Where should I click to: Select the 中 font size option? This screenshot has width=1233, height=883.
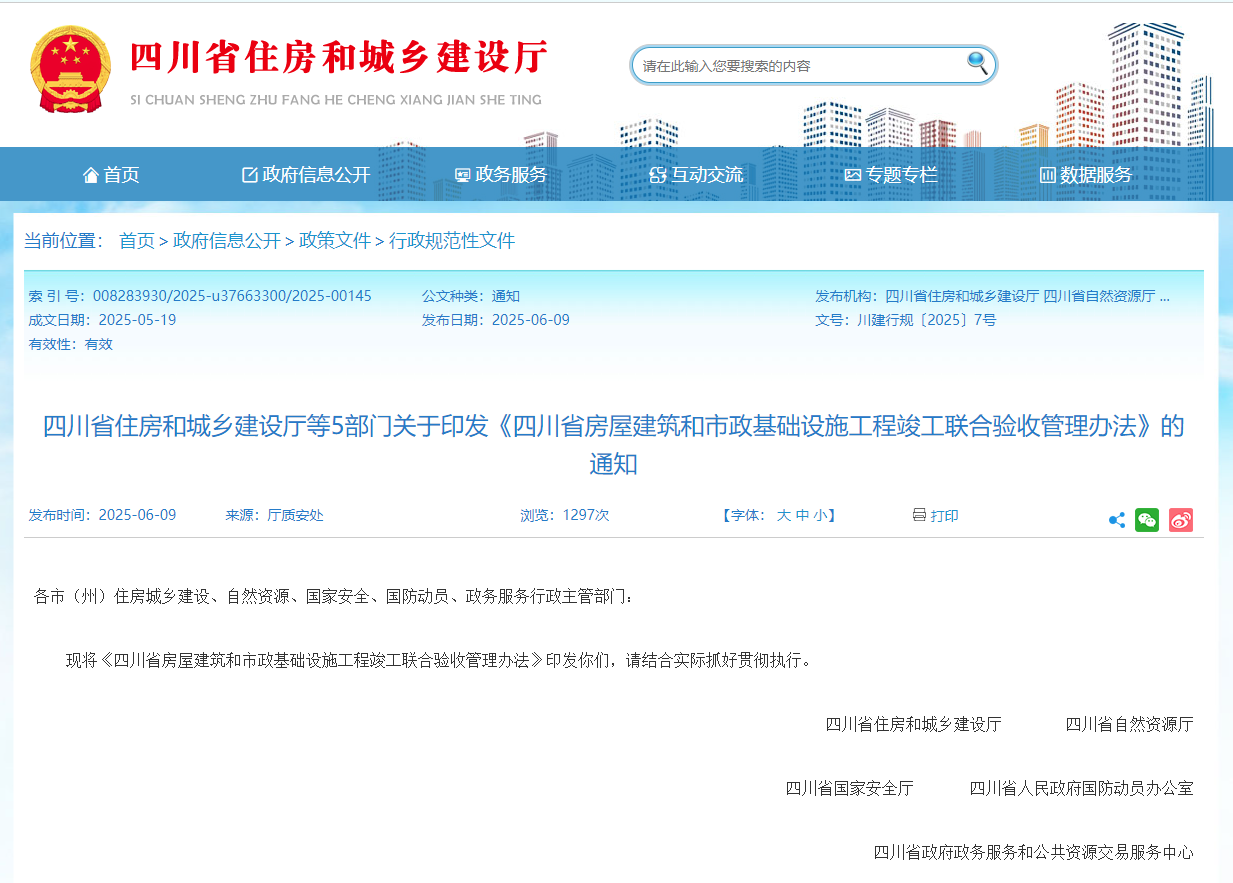click(x=805, y=516)
